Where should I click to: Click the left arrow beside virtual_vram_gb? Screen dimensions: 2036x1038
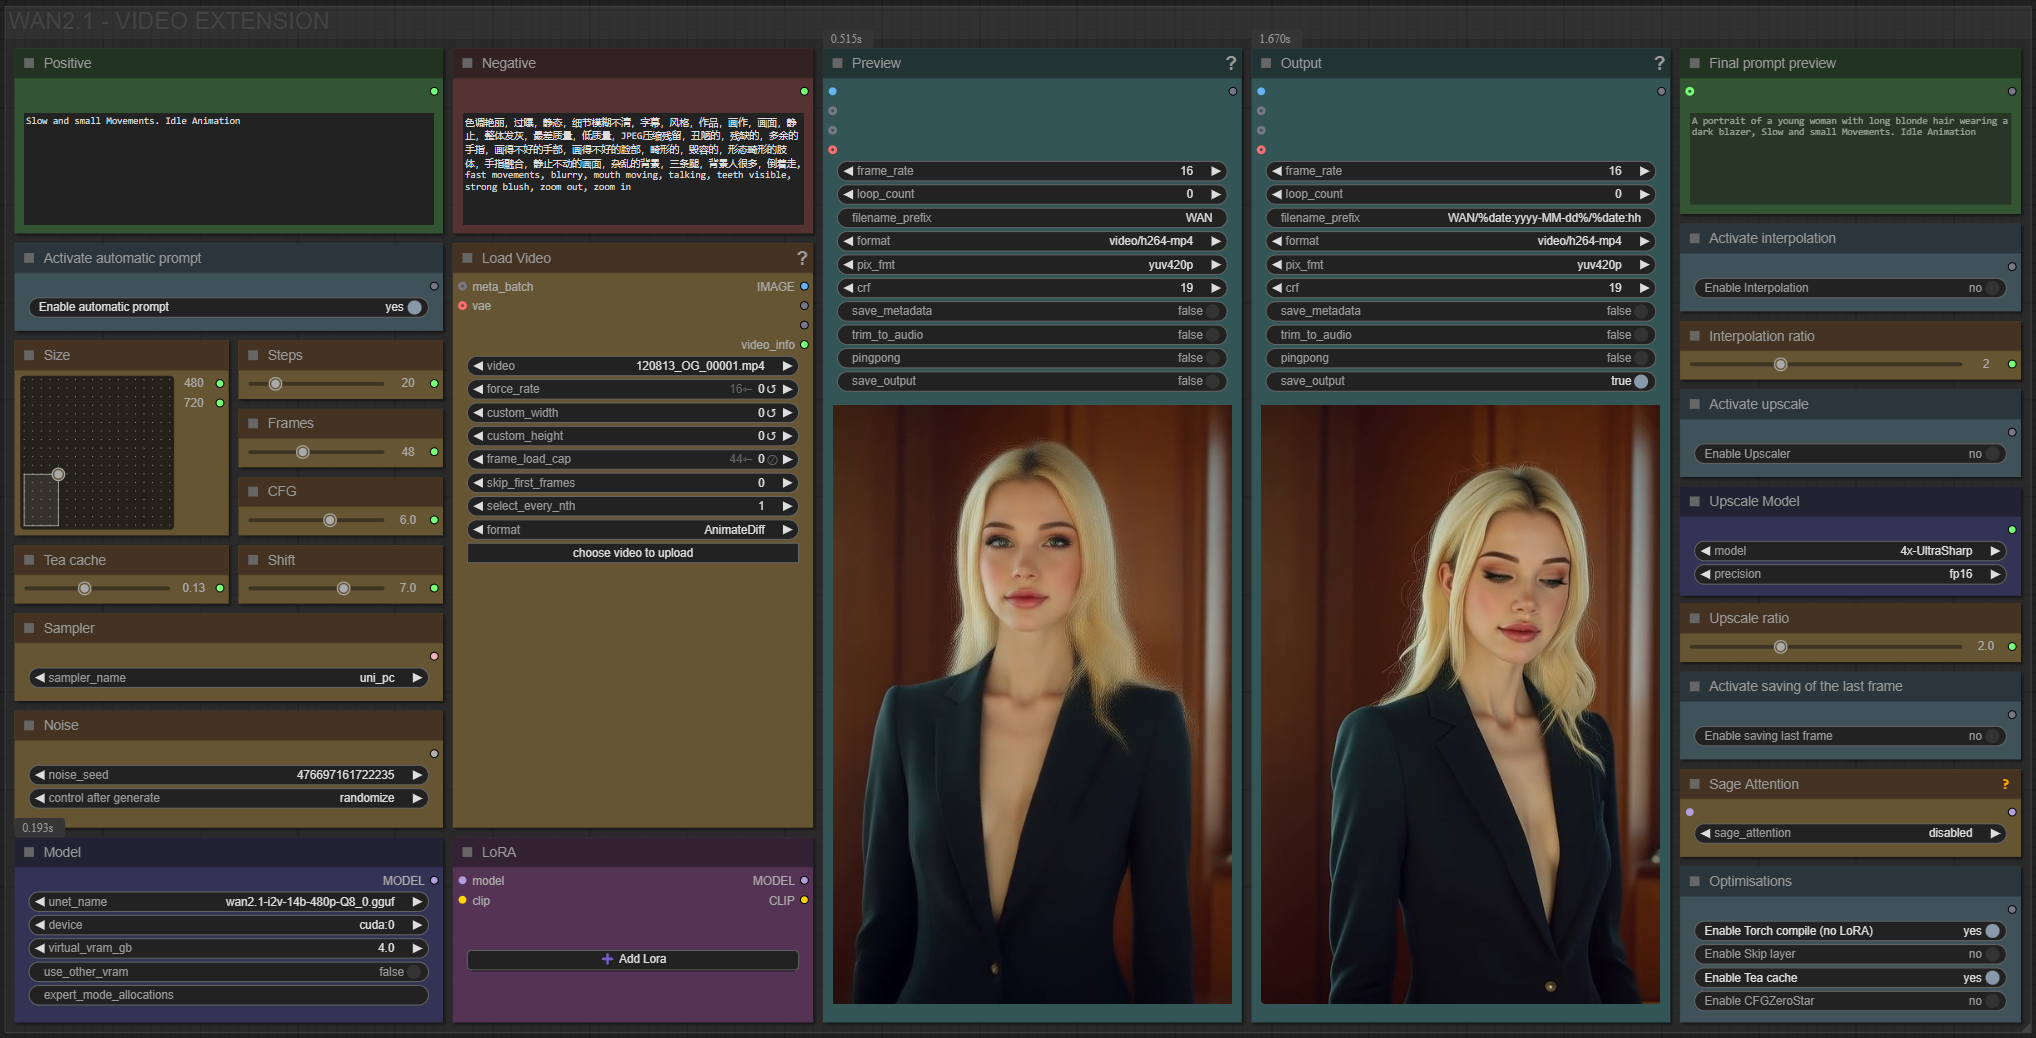tap(39, 948)
